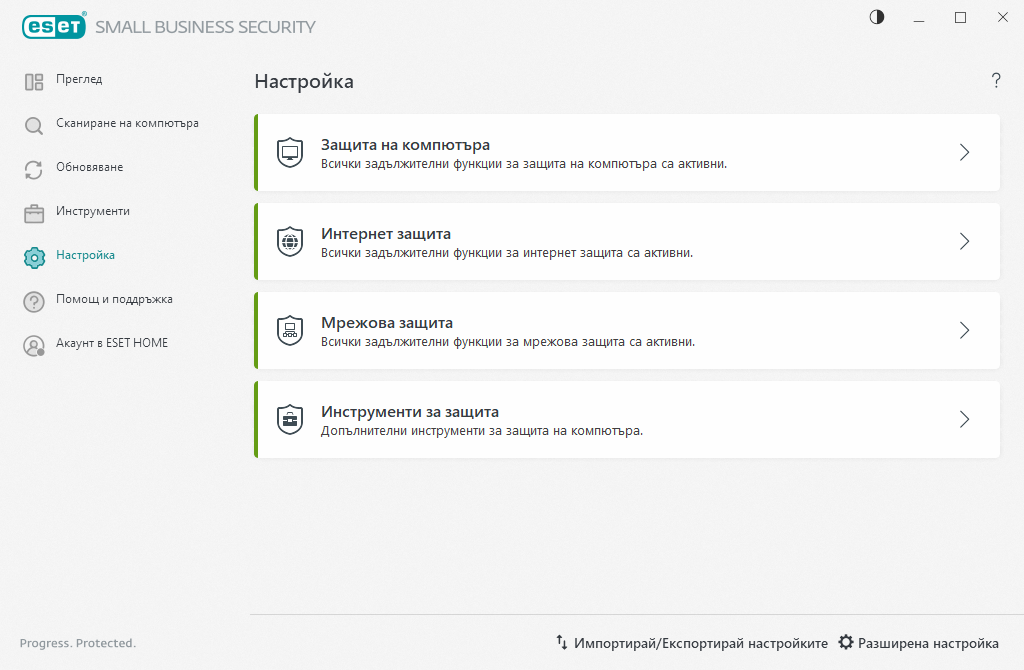Viewport: 1024px width, 670px height.
Task: Open Разширена настройка link
Action: pyautogui.click(x=928, y=643)
